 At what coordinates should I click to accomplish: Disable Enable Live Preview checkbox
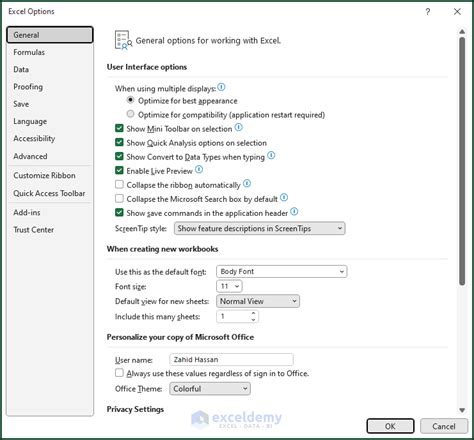(x=119, y=170)
